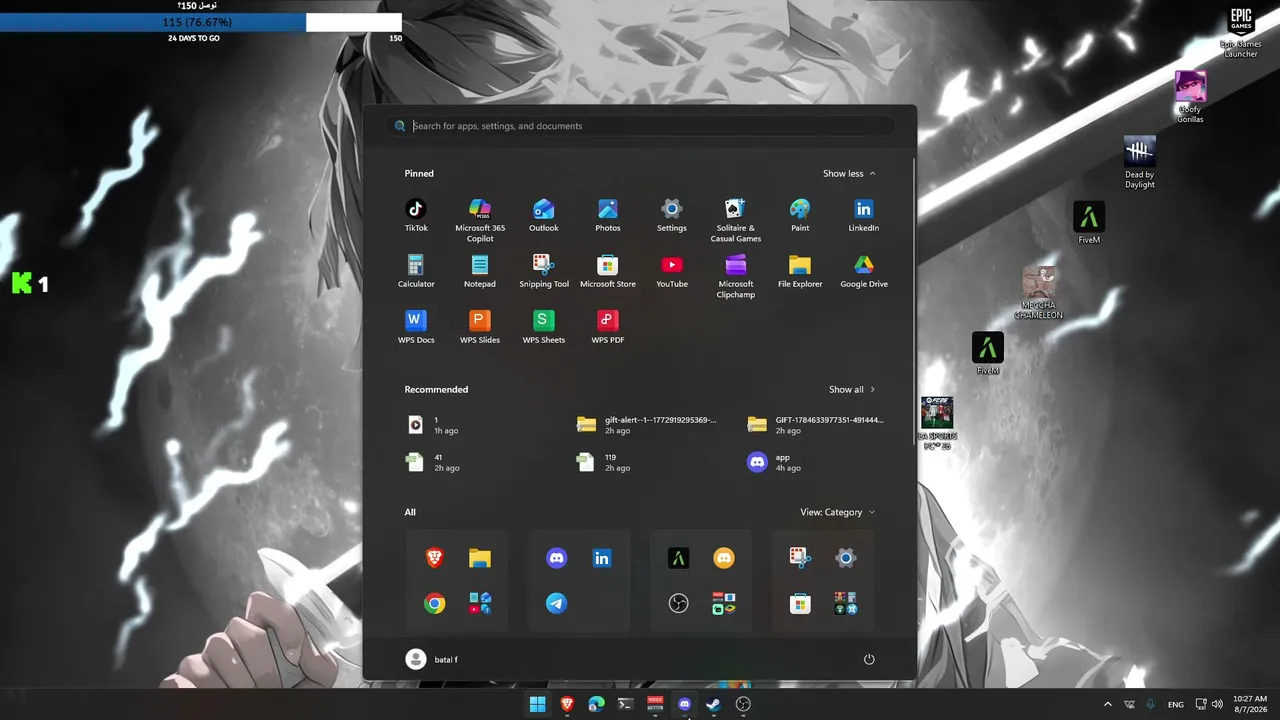The width and height of the screenshot is (1280, 720).
Task: Select the EA SPORTS FC 26 desktop icon
Action: (x=937, y=424)
